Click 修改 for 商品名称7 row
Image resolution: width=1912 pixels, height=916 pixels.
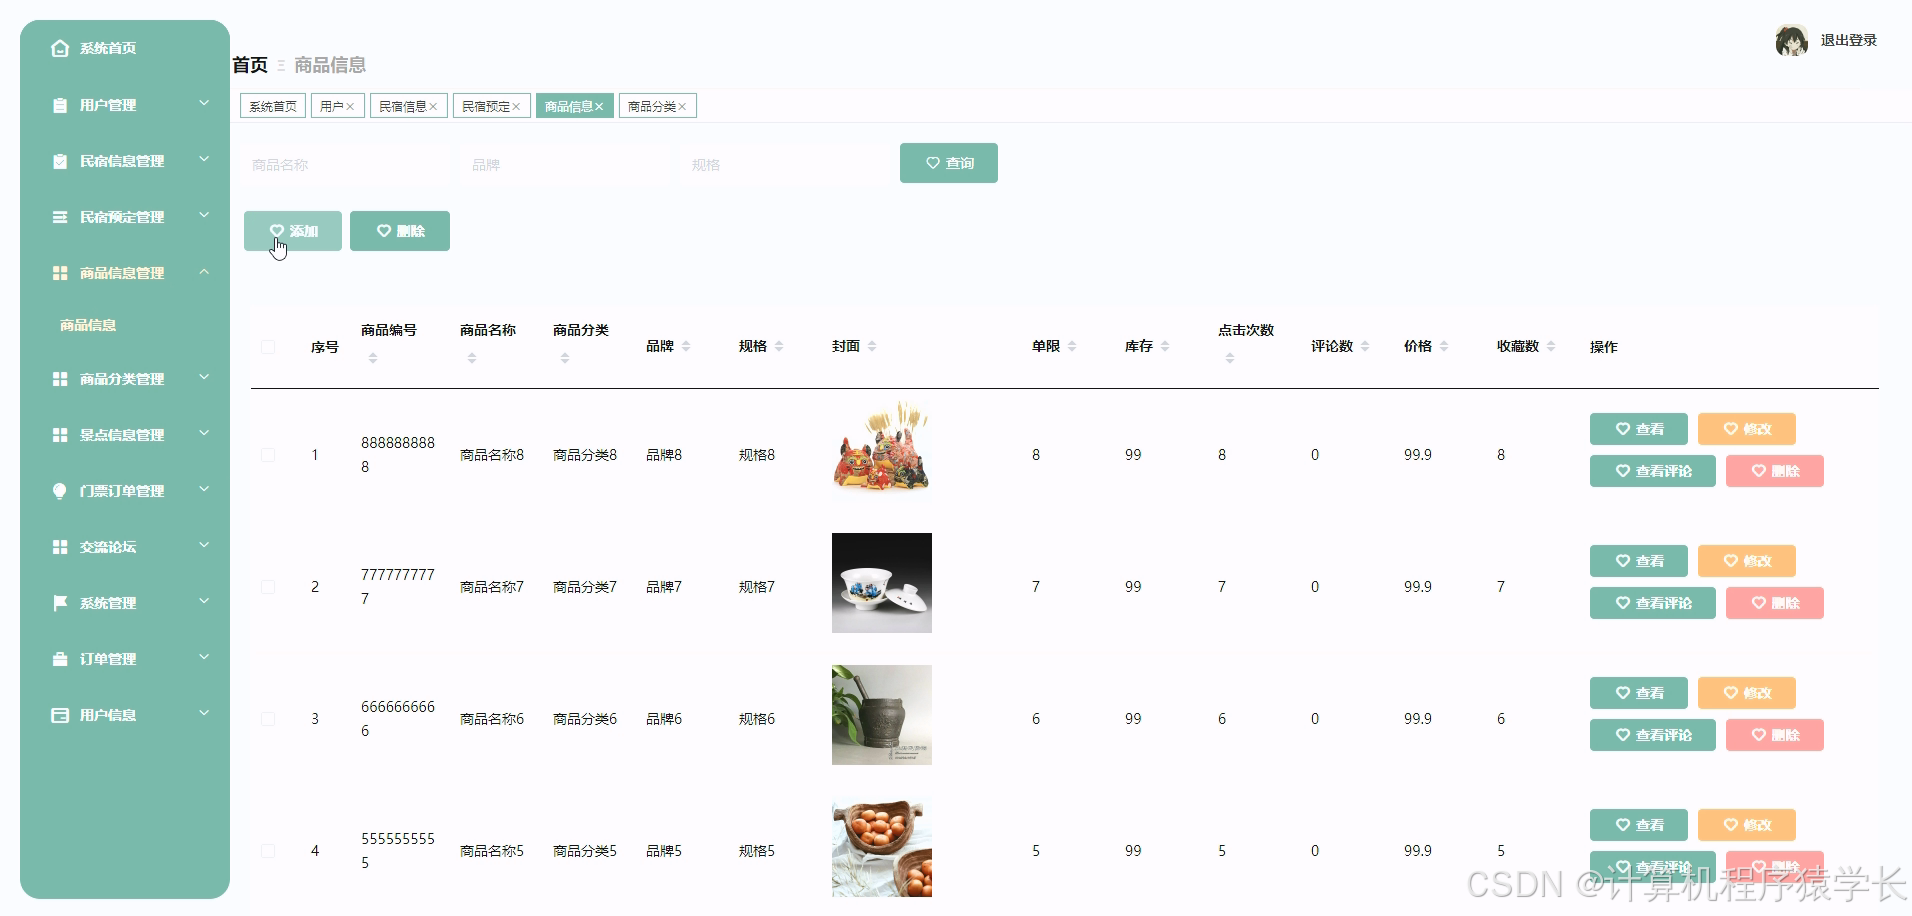(1747, 561)
